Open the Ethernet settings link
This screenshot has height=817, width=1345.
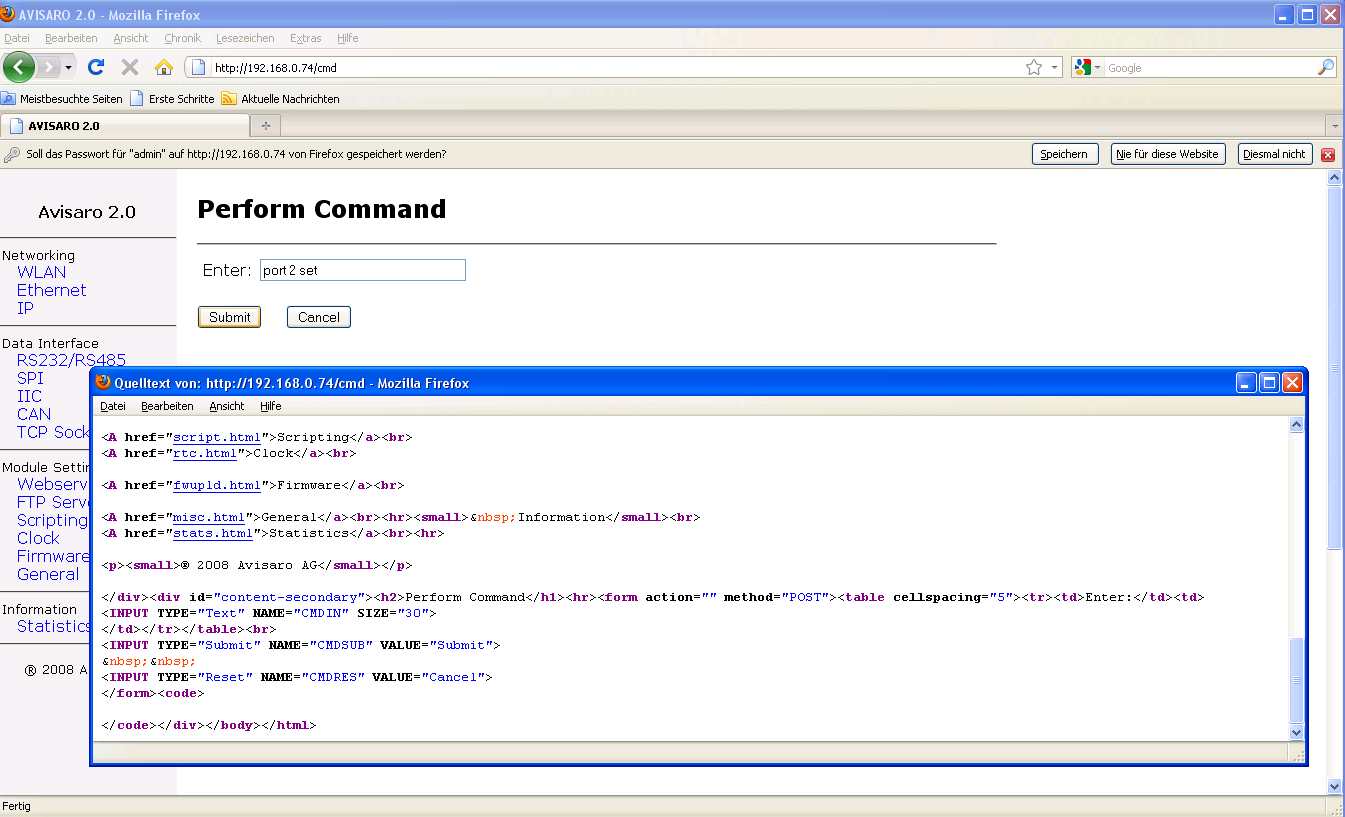(x=52, y=290)
